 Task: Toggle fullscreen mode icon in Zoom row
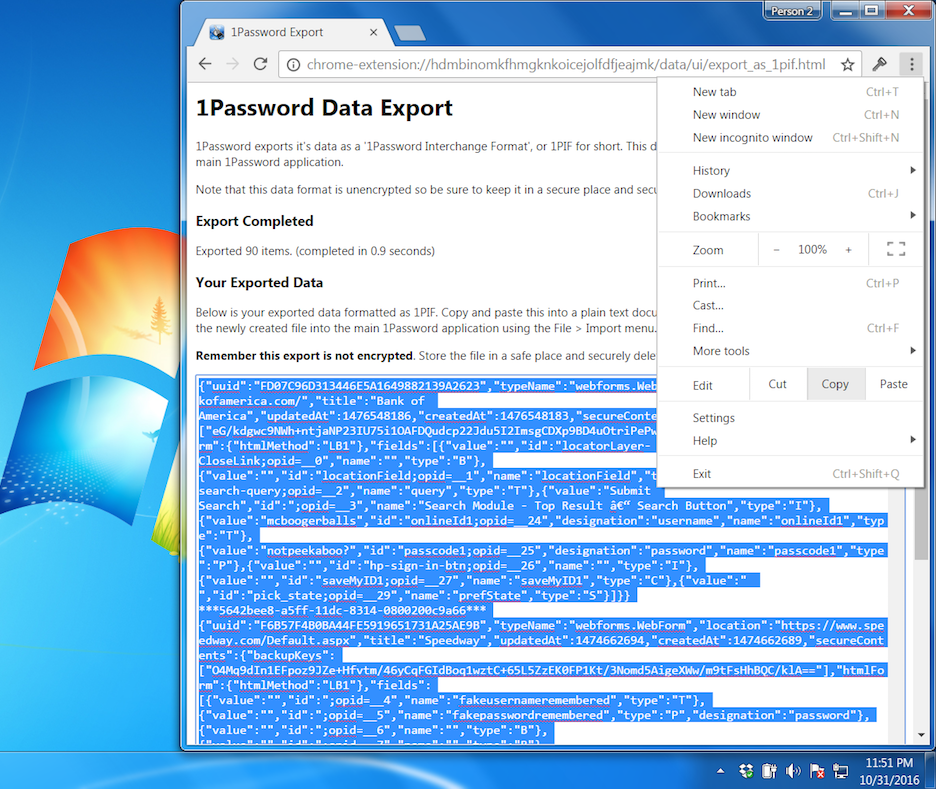[896, 249]
